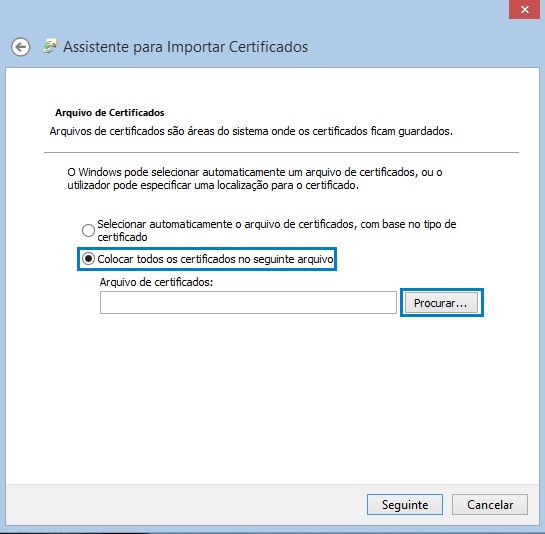
Task: Click the bold 'Arquivo de Certificados' heading
Action: tap(109, 113)
